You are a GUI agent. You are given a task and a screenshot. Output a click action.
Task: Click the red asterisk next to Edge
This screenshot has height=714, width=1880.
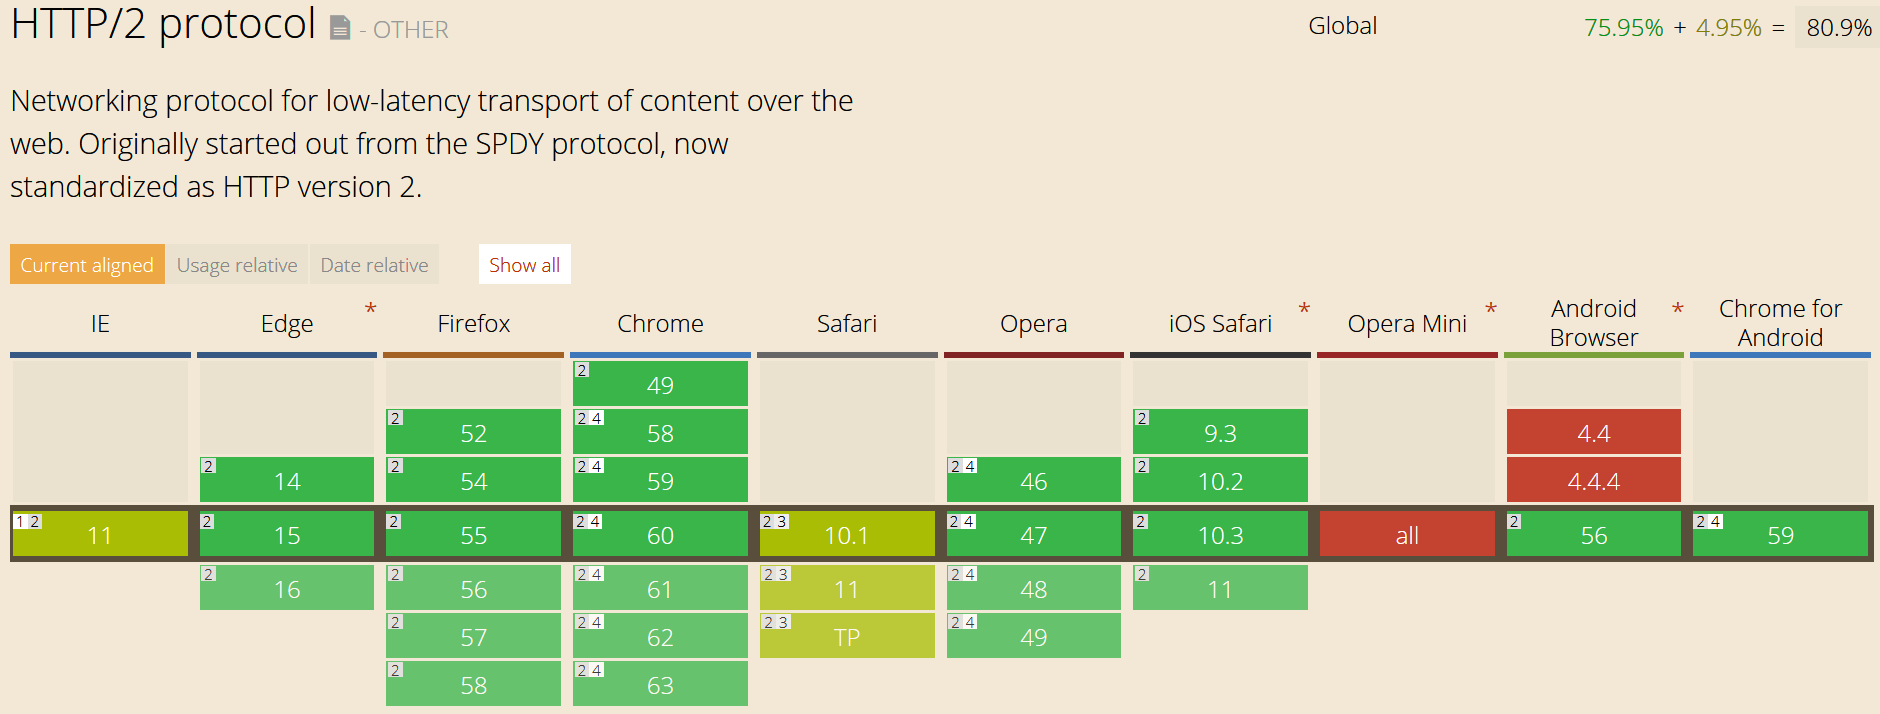[x=370, y=310]
